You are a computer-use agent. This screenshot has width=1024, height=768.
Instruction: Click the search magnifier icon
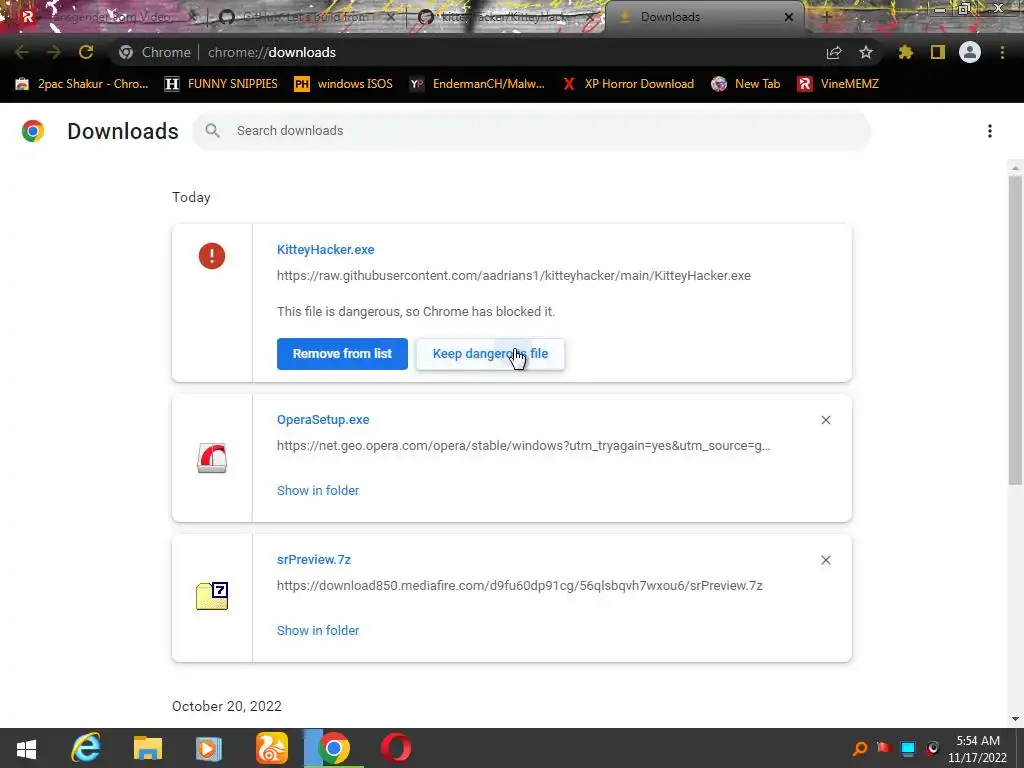pos(212,131)
